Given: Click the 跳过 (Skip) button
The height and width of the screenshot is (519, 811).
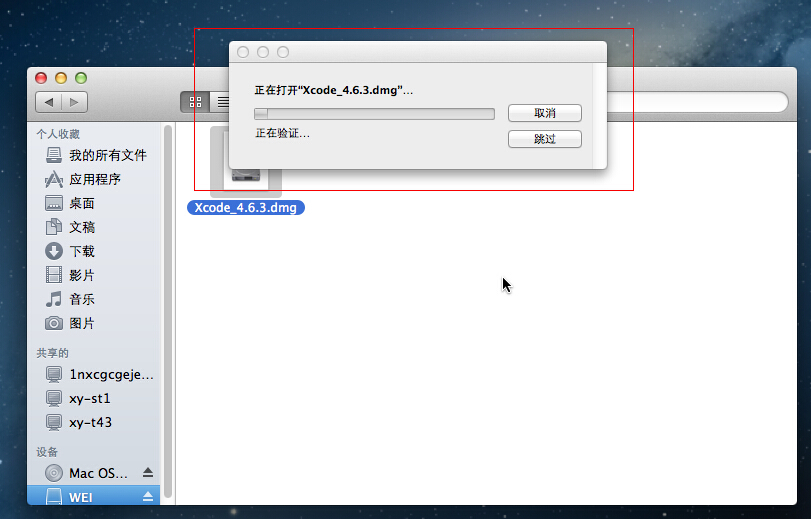Looking at the screenshot, I should [x=545, y=139].
